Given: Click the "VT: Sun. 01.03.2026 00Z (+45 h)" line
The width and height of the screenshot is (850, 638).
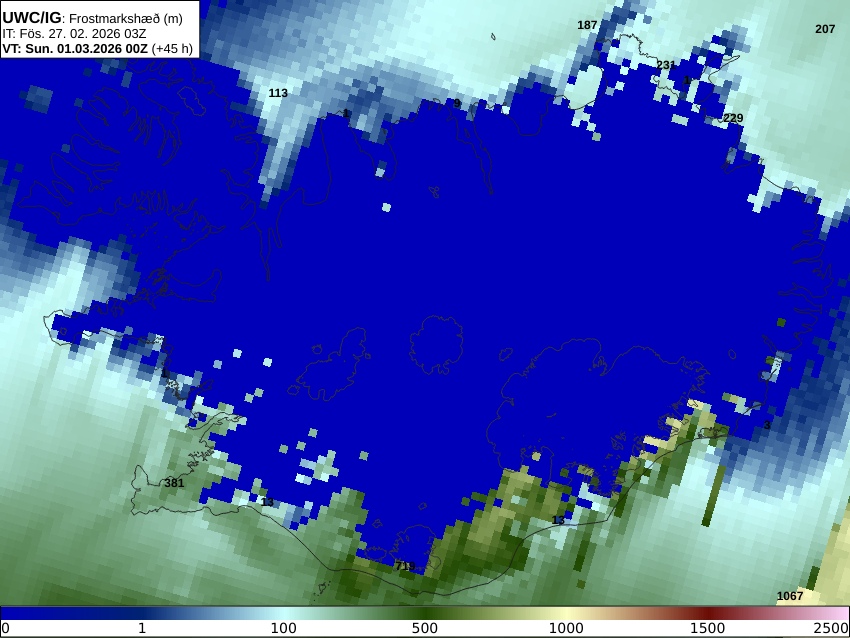Looking at the screenshot, I should click(98, 48).
